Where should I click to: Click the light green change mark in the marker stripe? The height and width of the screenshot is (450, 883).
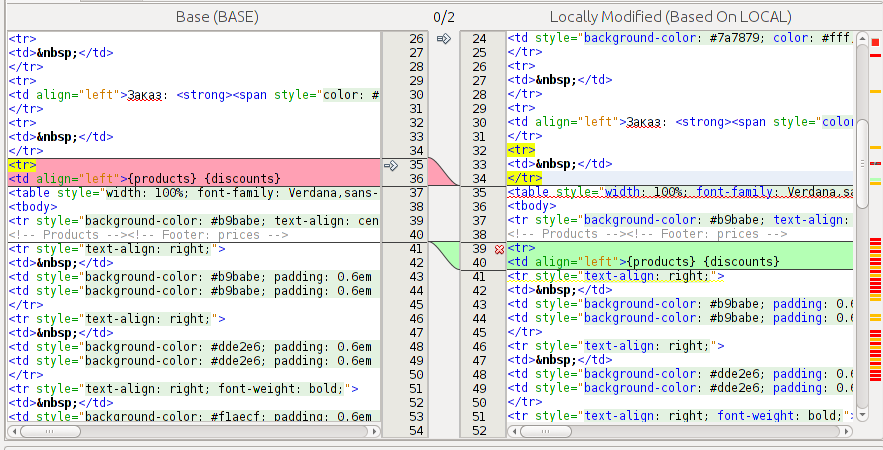pos(875,181)
